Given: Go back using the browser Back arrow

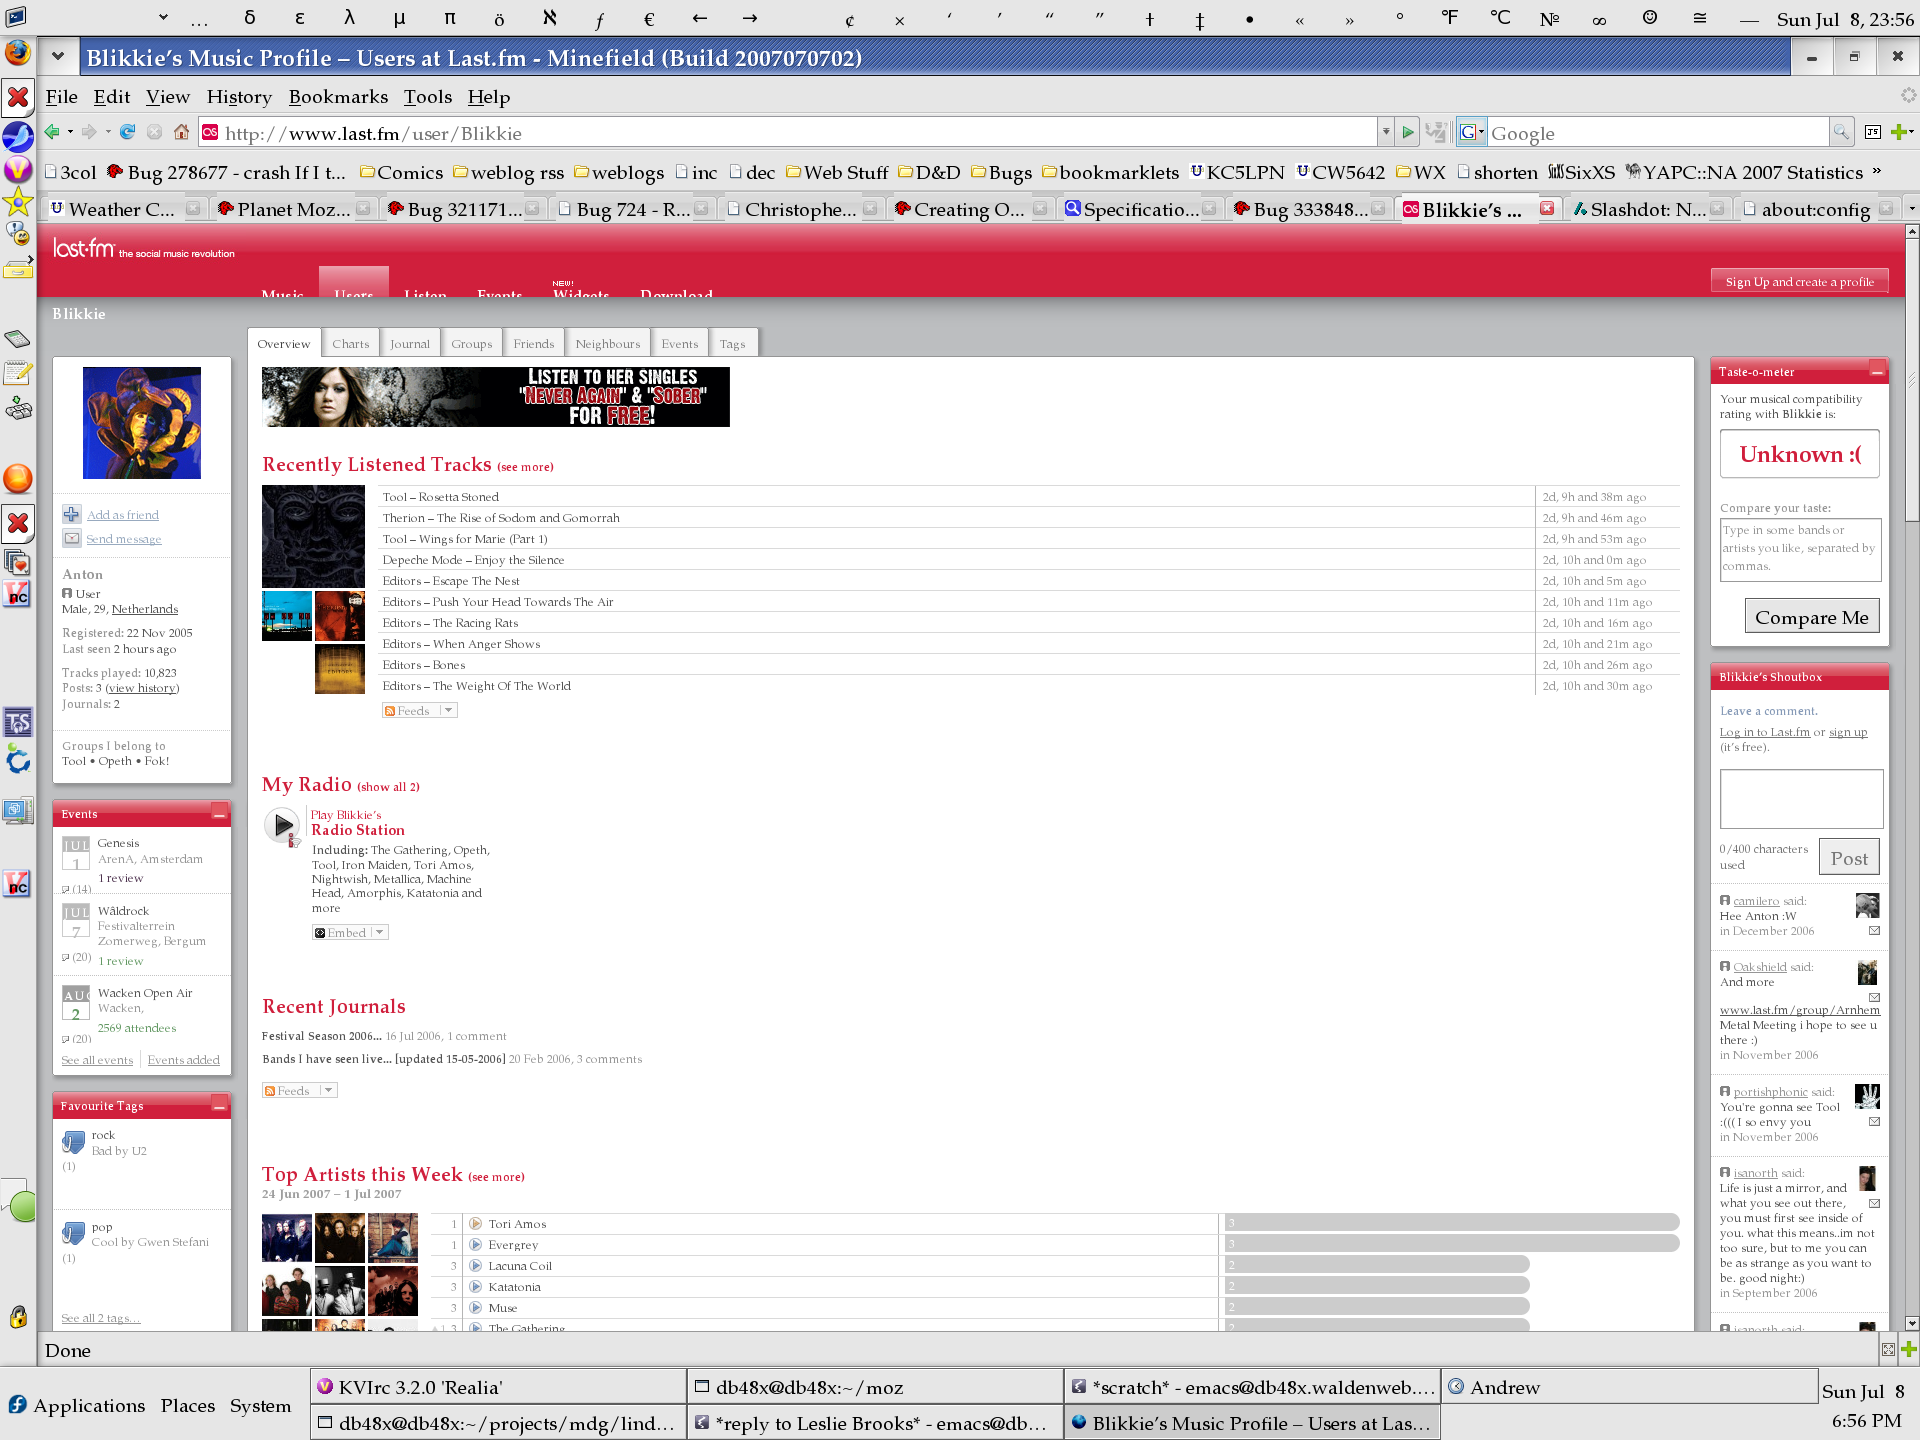Looking at the screenshot, I should (x=52, y=132).
